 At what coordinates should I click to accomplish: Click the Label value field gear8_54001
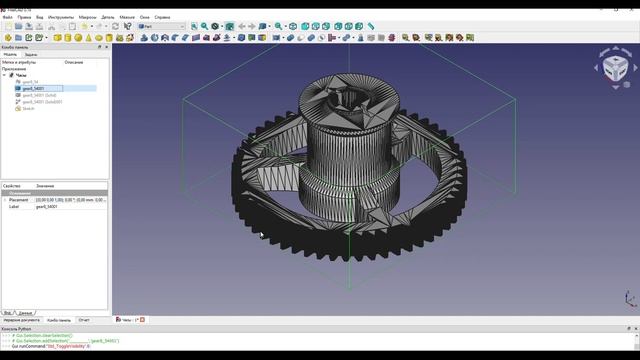point(71,207)
